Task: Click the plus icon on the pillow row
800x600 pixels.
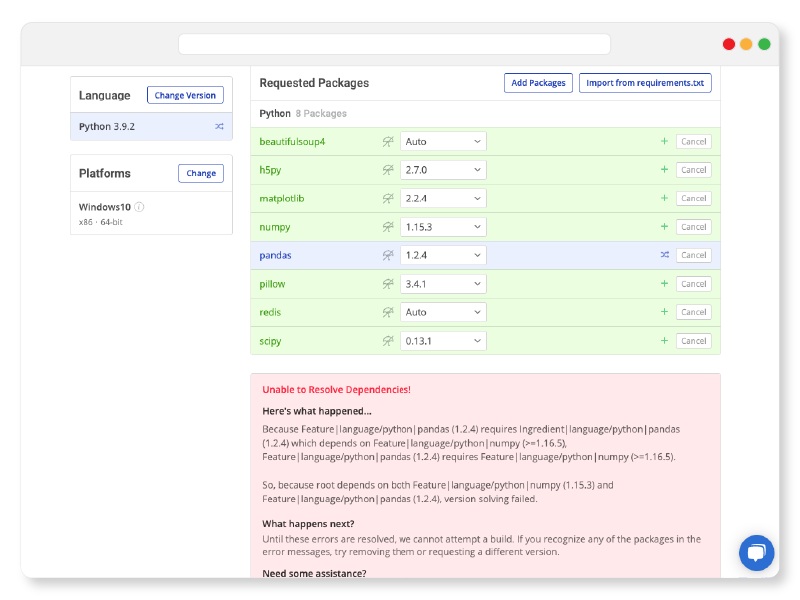Action: click(x=663, y=283)
